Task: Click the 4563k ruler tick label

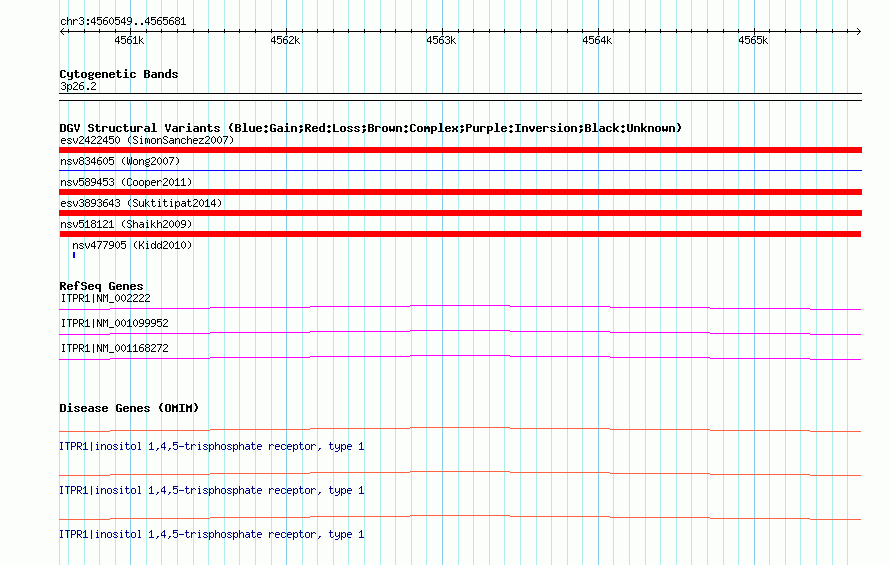Action: [441, 40]
